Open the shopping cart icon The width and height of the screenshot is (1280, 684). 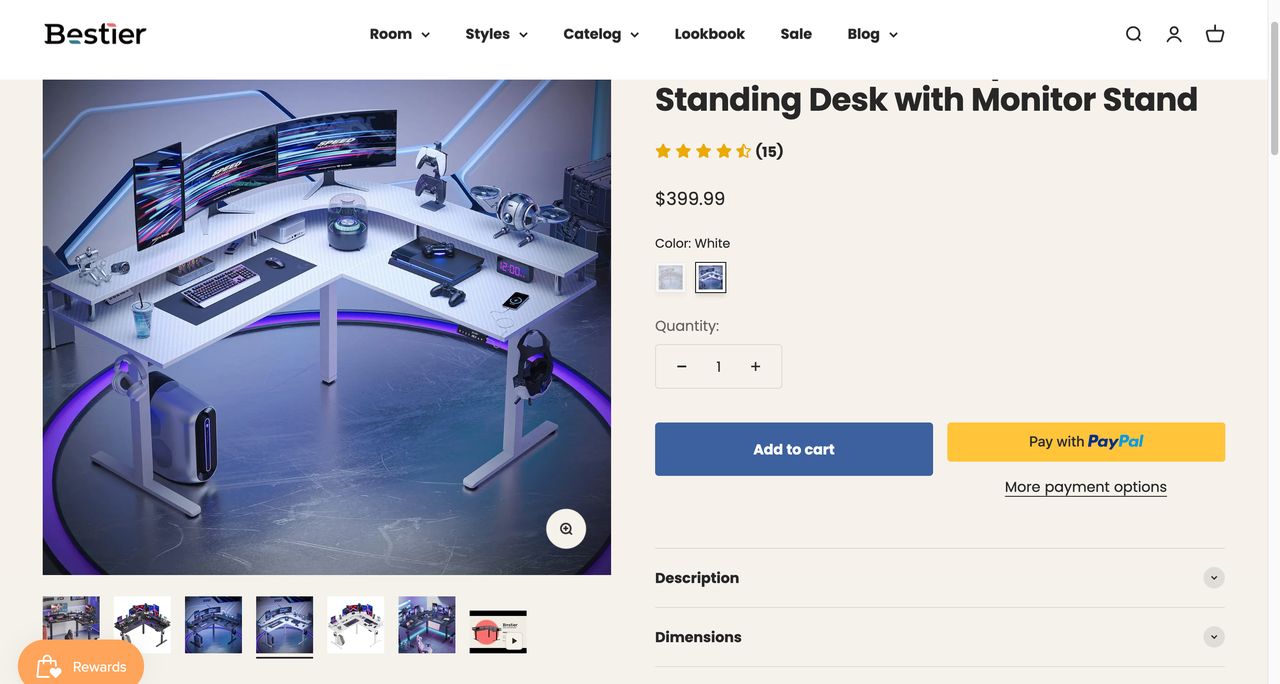coord(1215,34)
